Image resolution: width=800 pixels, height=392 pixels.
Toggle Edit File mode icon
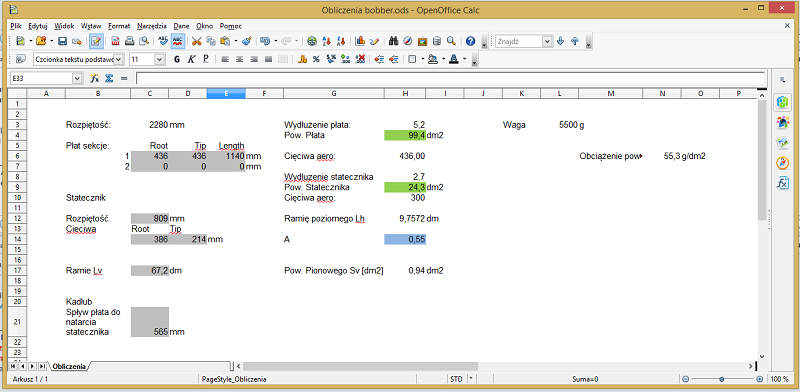coord(96,41)
